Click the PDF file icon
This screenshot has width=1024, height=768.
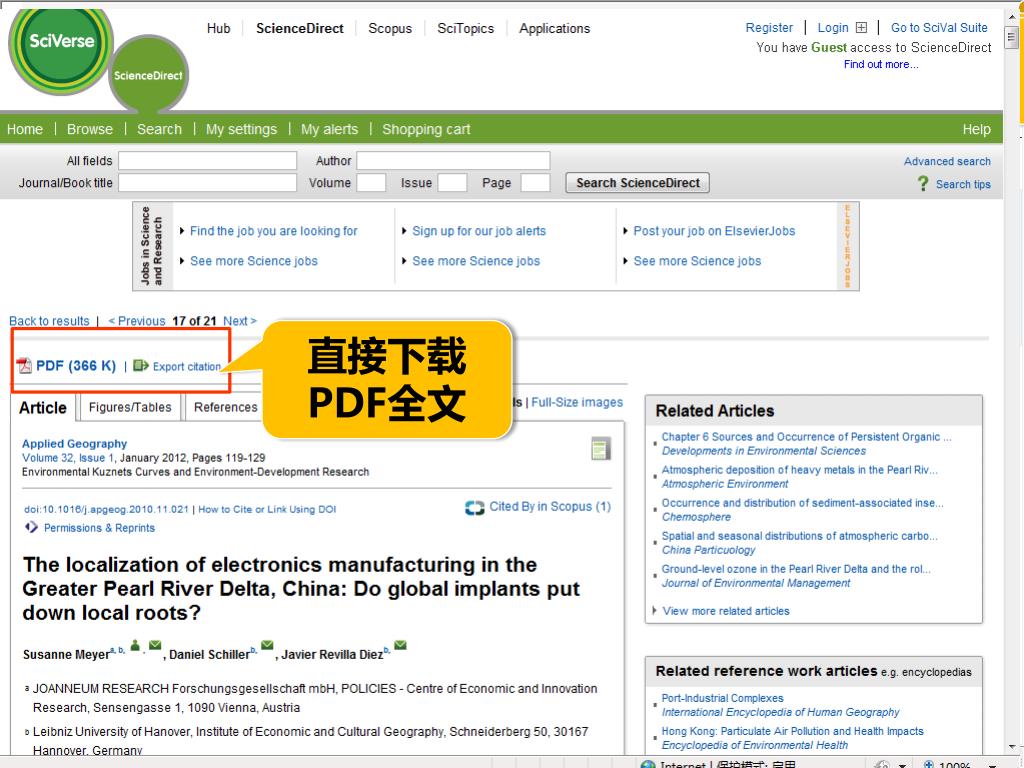coord(24,366)
